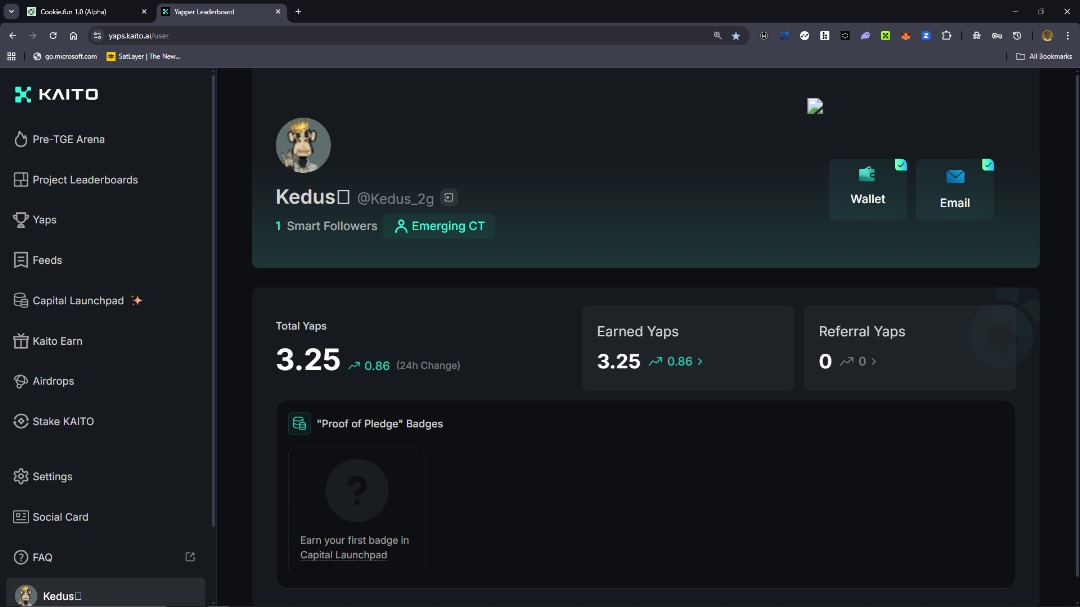The image size is (1080, 607).
Task: Open the Airdrops section
Action: point(52,381)
